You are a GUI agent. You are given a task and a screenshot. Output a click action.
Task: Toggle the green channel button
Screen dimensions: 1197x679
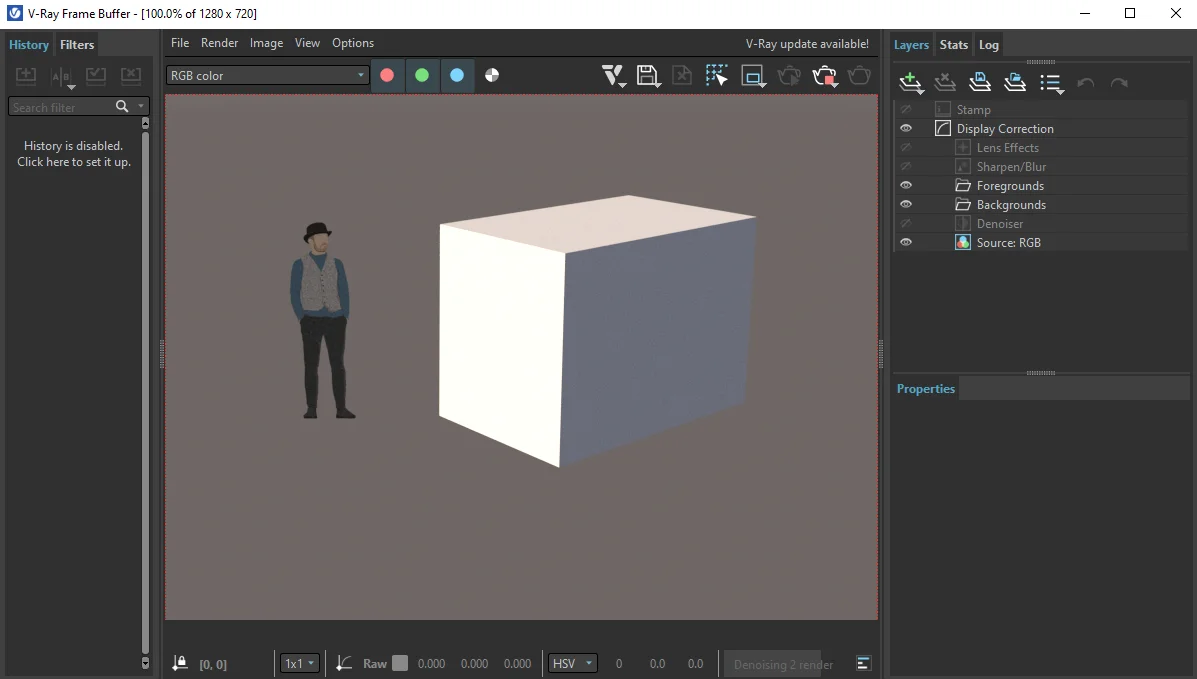tap(422, 75)
